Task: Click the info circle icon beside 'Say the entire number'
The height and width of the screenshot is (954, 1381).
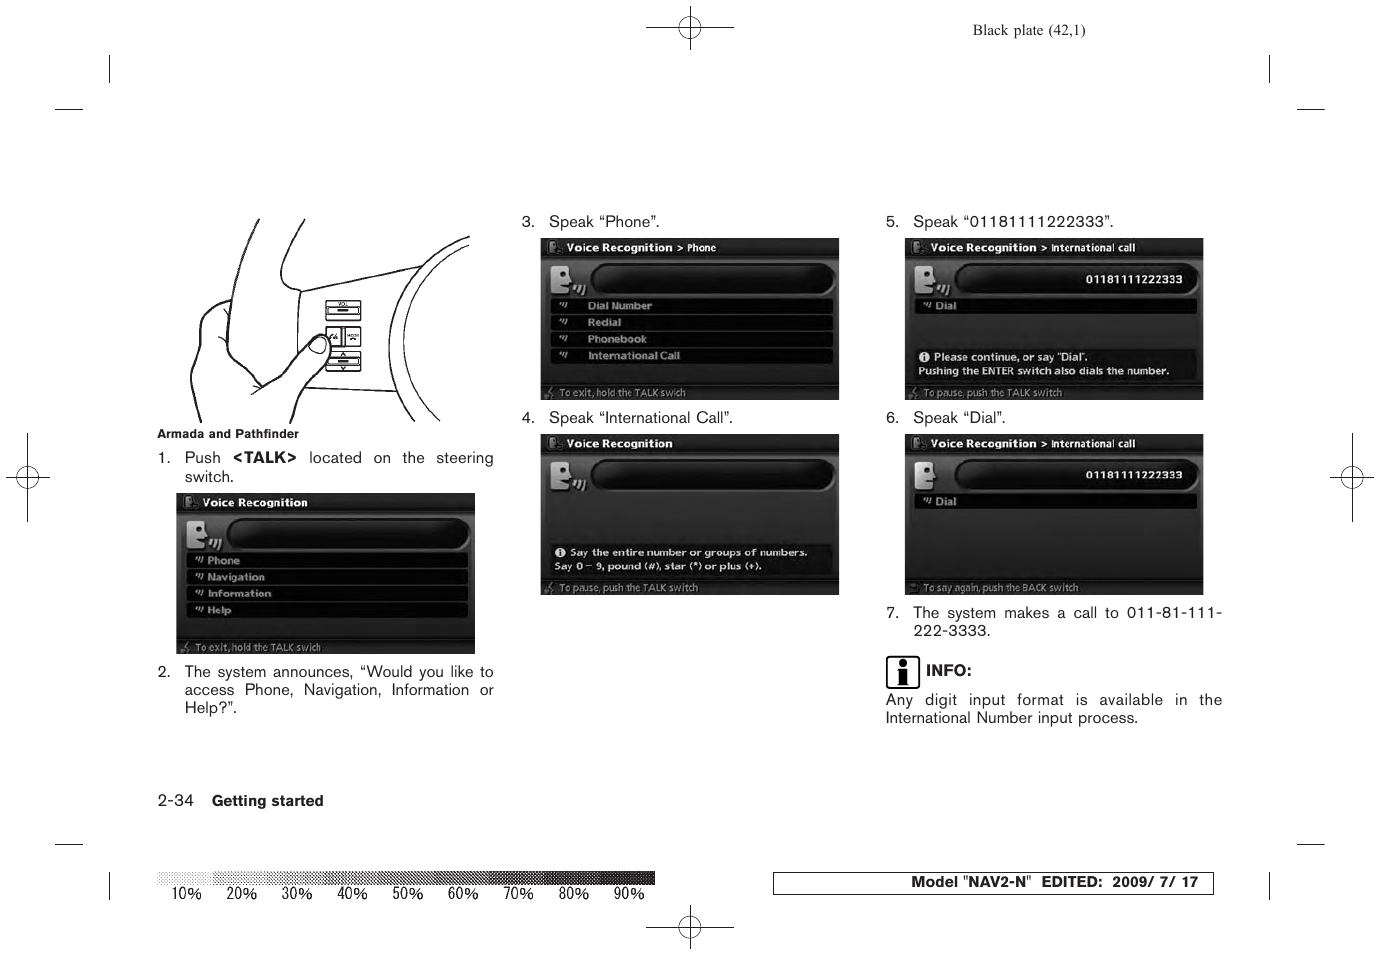Action: [560, 552]
